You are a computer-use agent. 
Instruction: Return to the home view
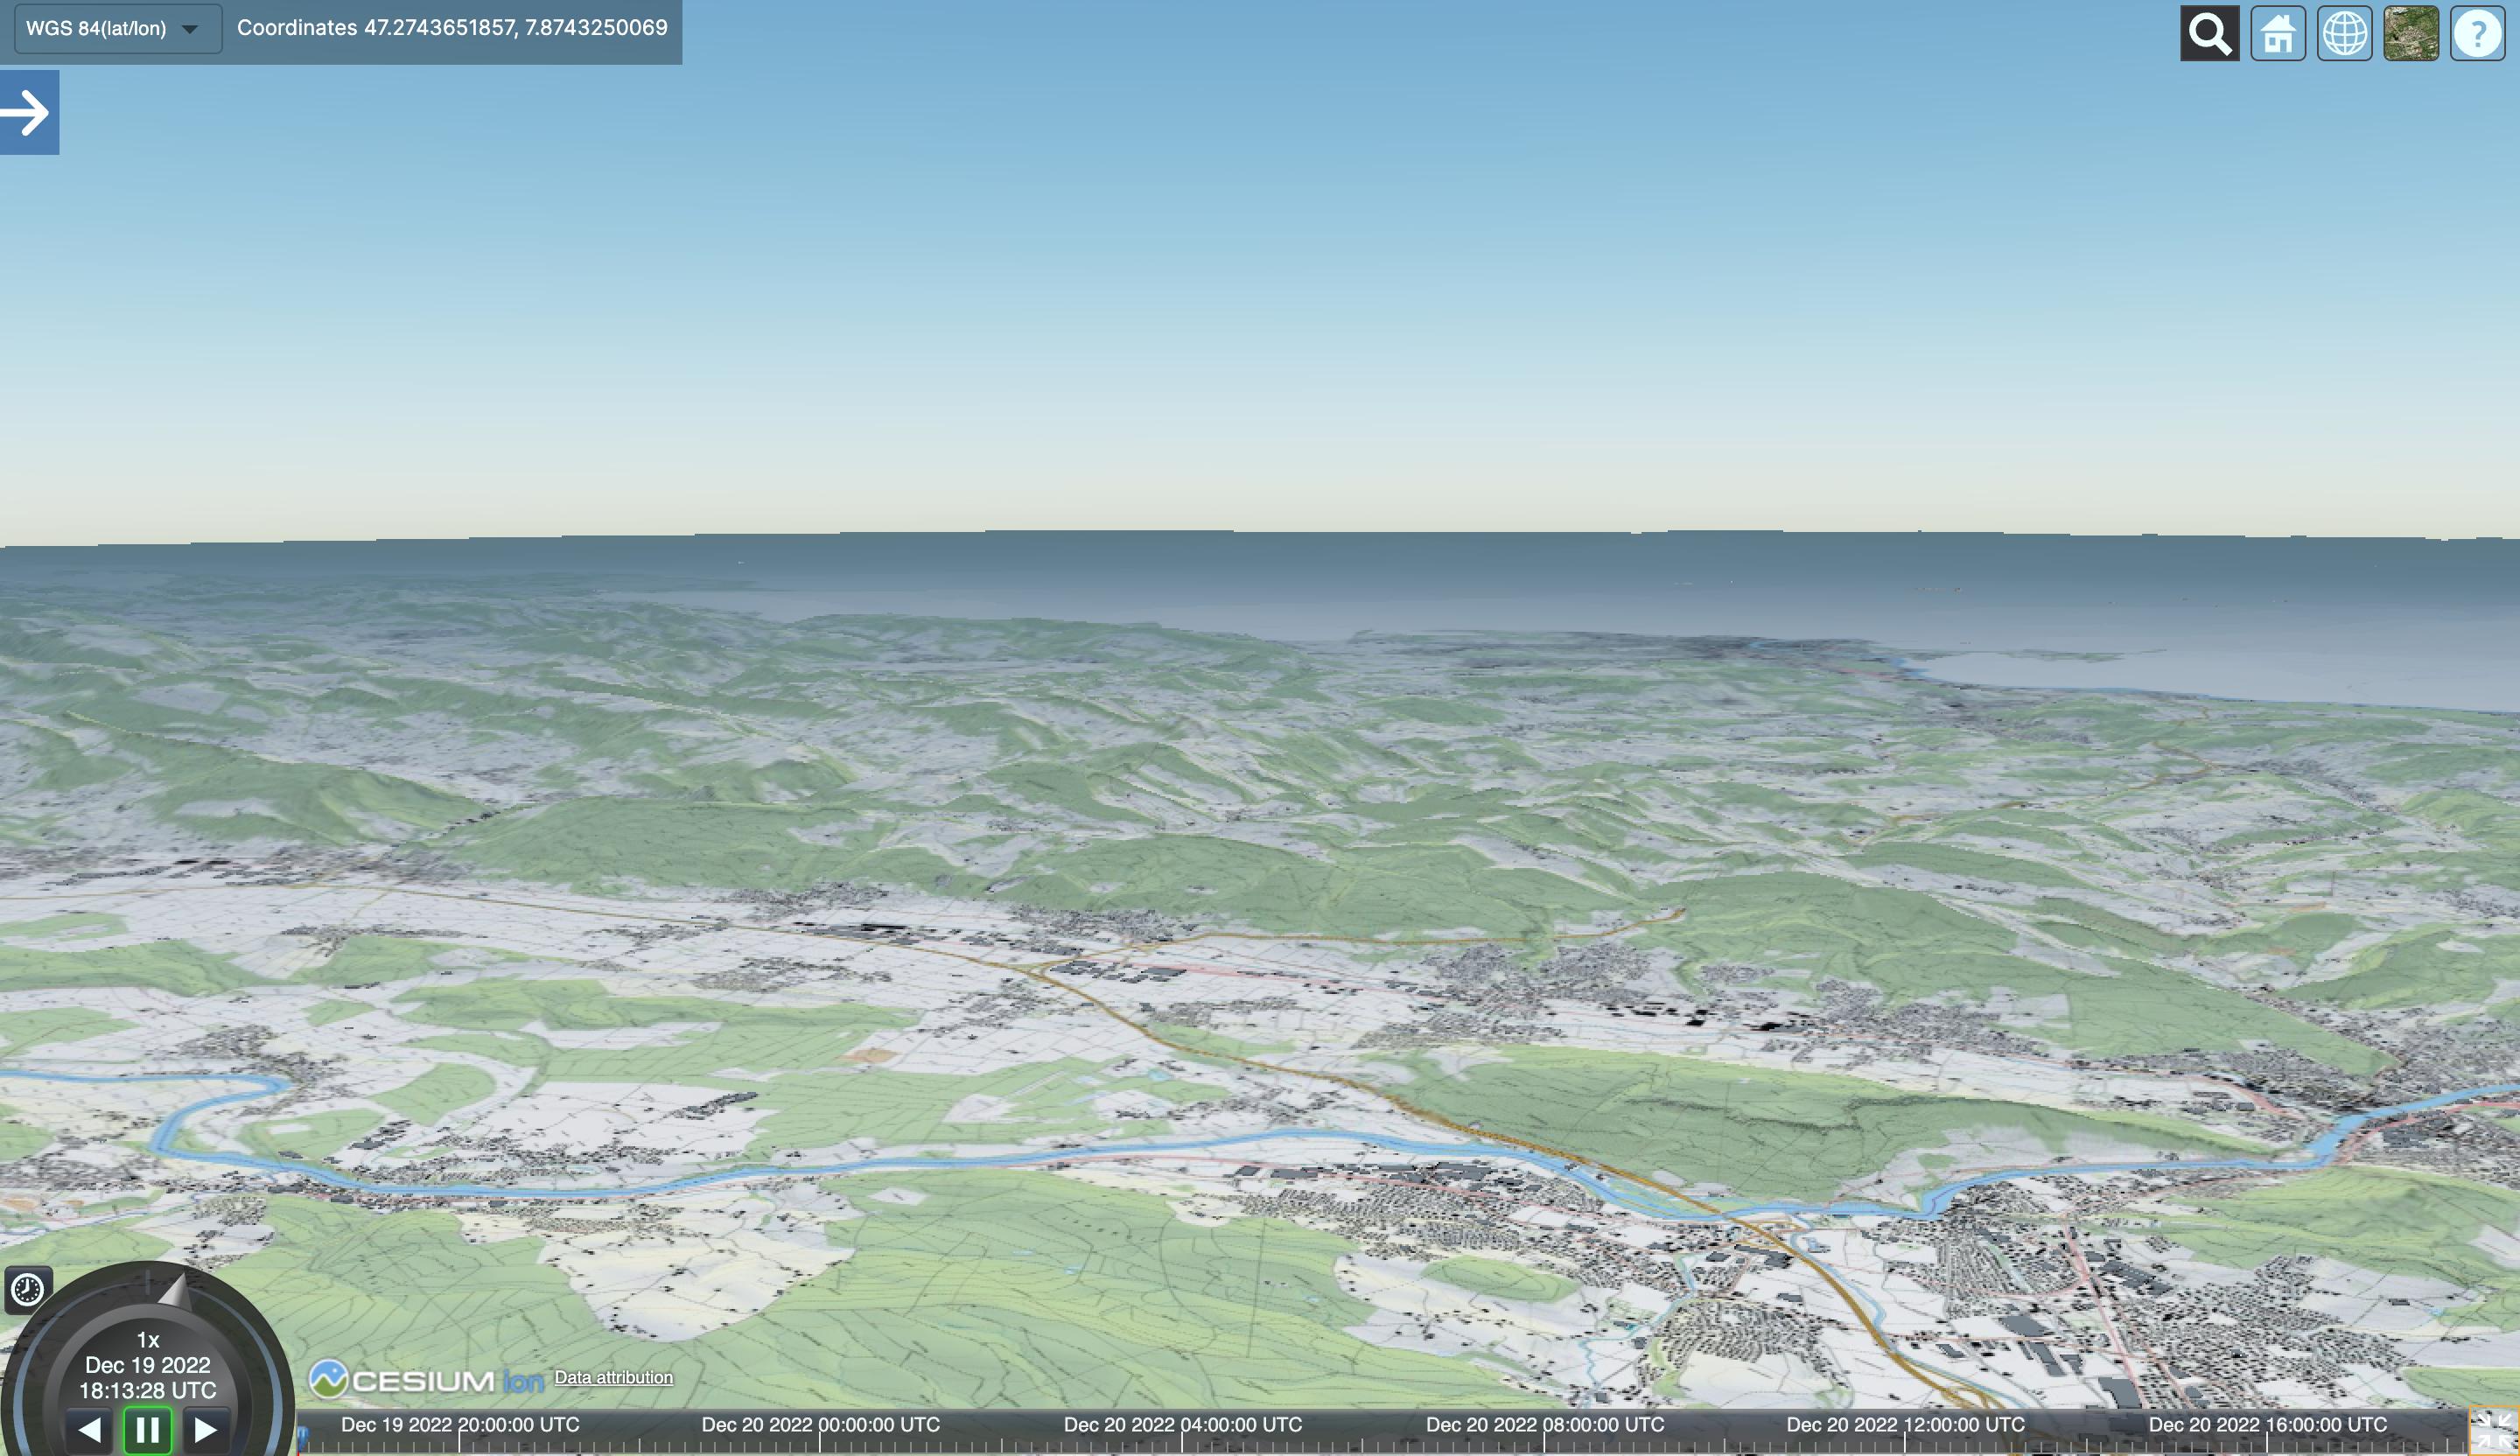pyautogui.click(x=2277, y=35)
